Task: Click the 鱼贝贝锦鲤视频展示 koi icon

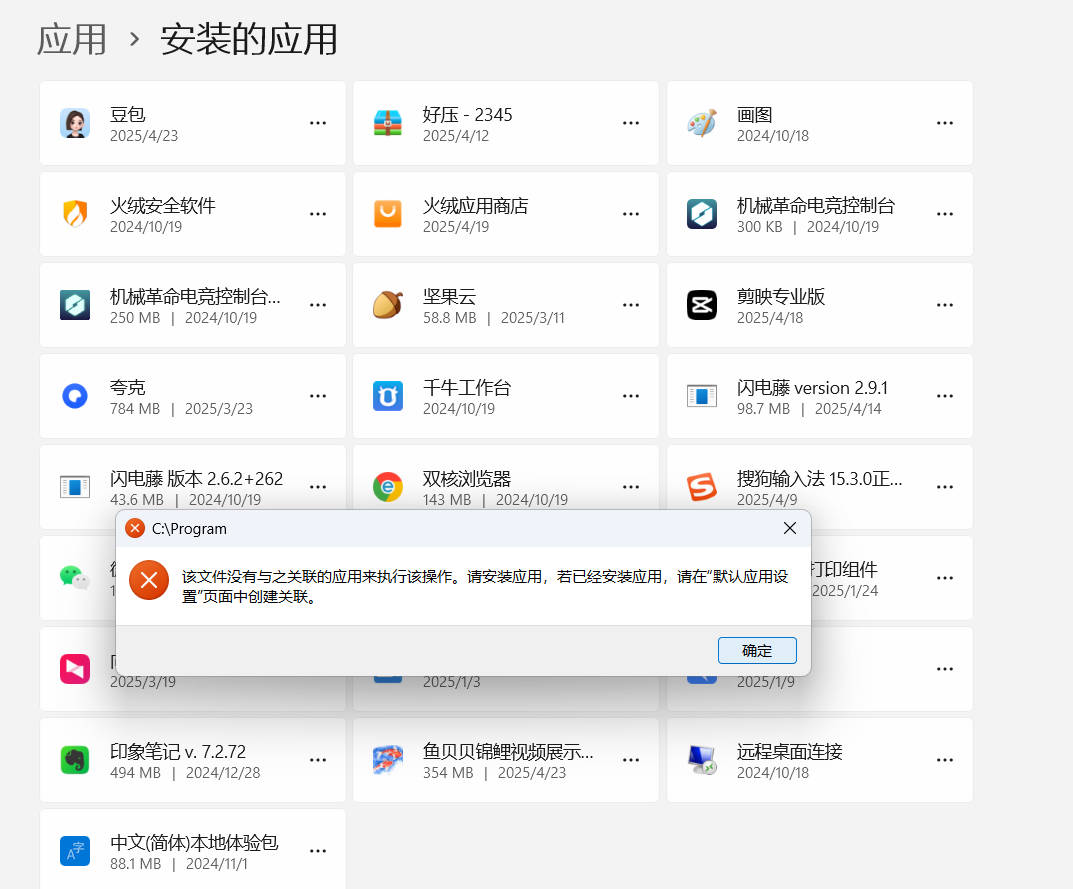Action: point(387,760)
